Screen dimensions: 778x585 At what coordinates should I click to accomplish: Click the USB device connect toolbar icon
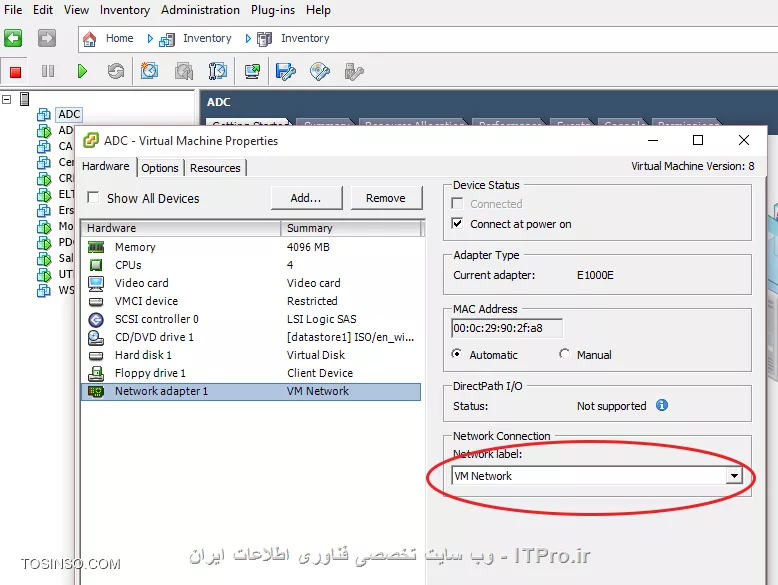pyautogui.click(x=354, y=72)
